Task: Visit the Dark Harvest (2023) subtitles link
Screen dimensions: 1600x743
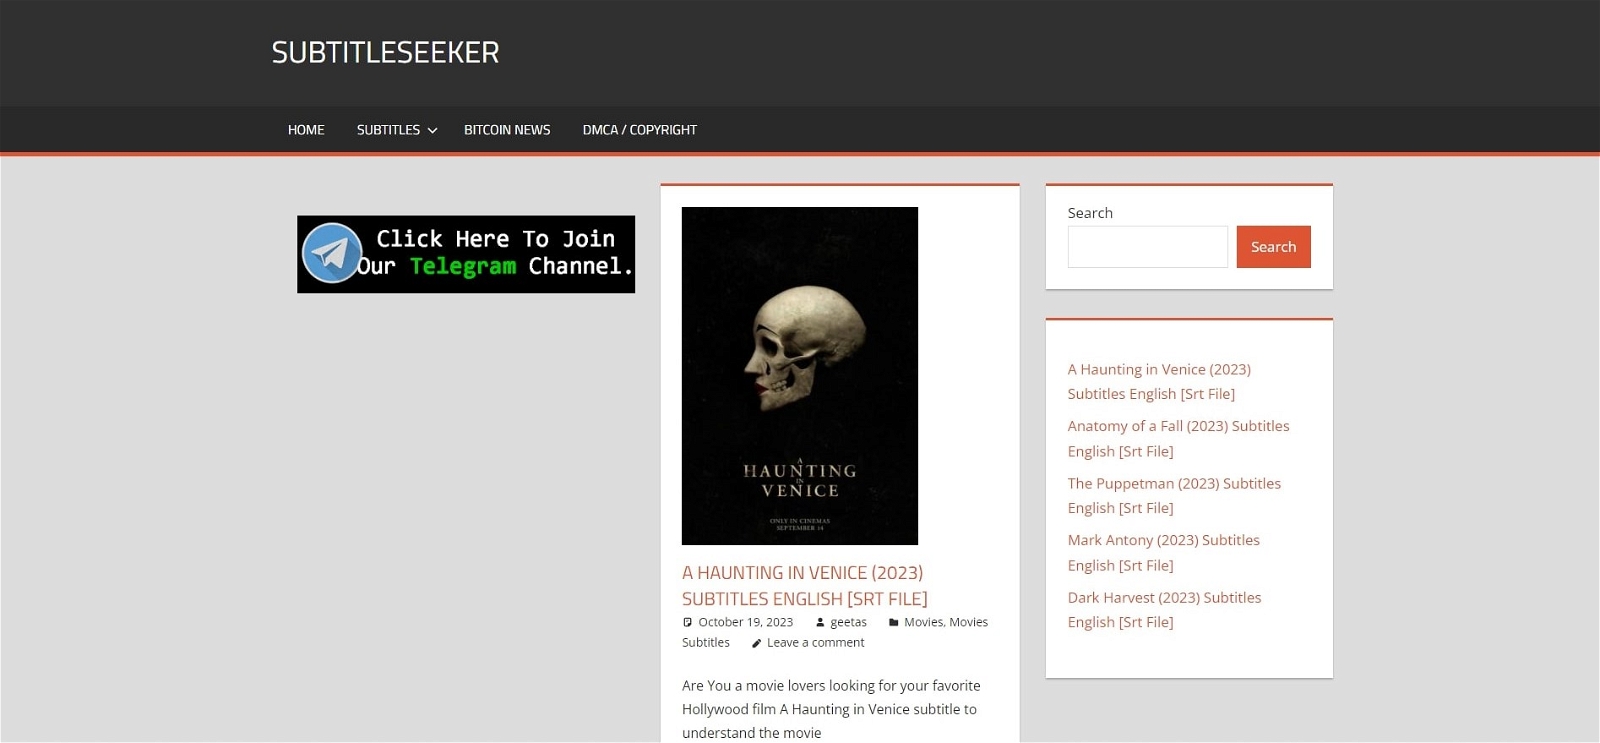Action: [1164, 609]
